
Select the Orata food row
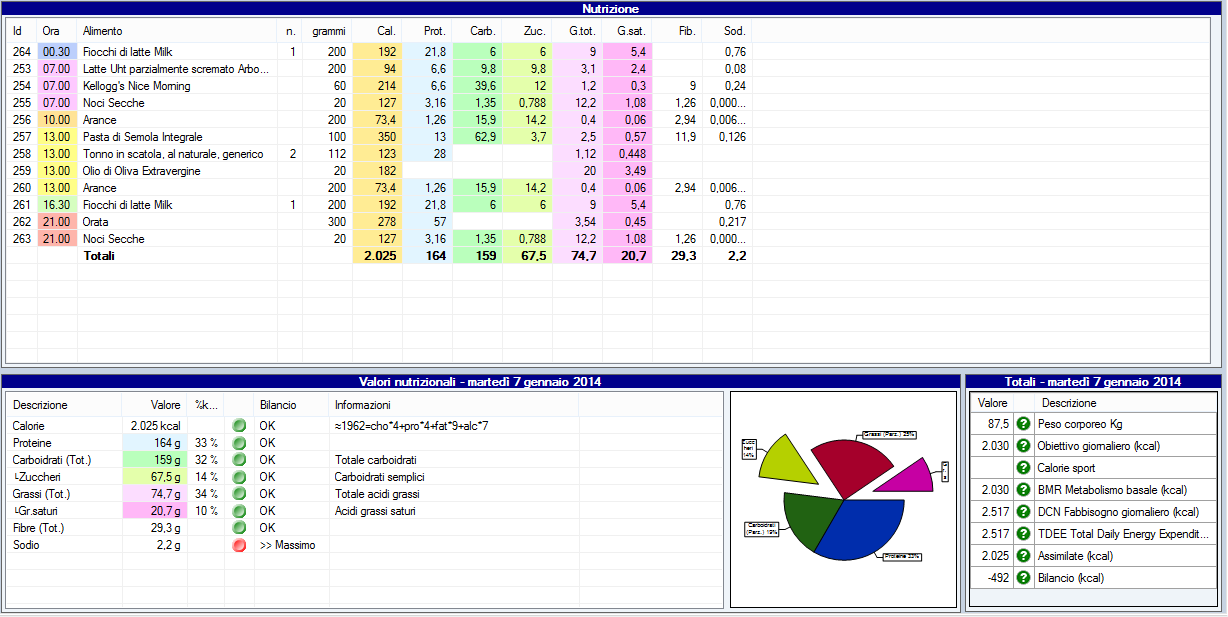[x=96, y=222]
